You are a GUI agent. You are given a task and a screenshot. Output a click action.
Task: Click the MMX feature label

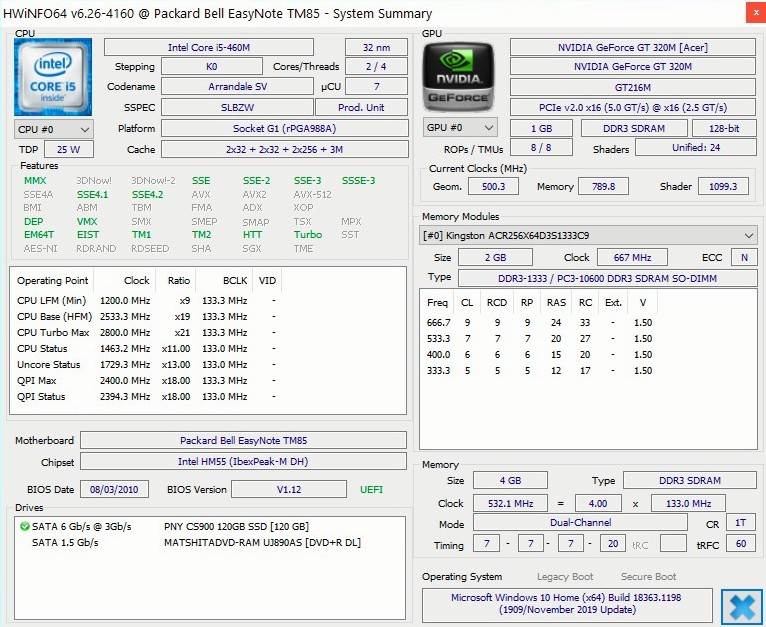click(x=35, y=181)
